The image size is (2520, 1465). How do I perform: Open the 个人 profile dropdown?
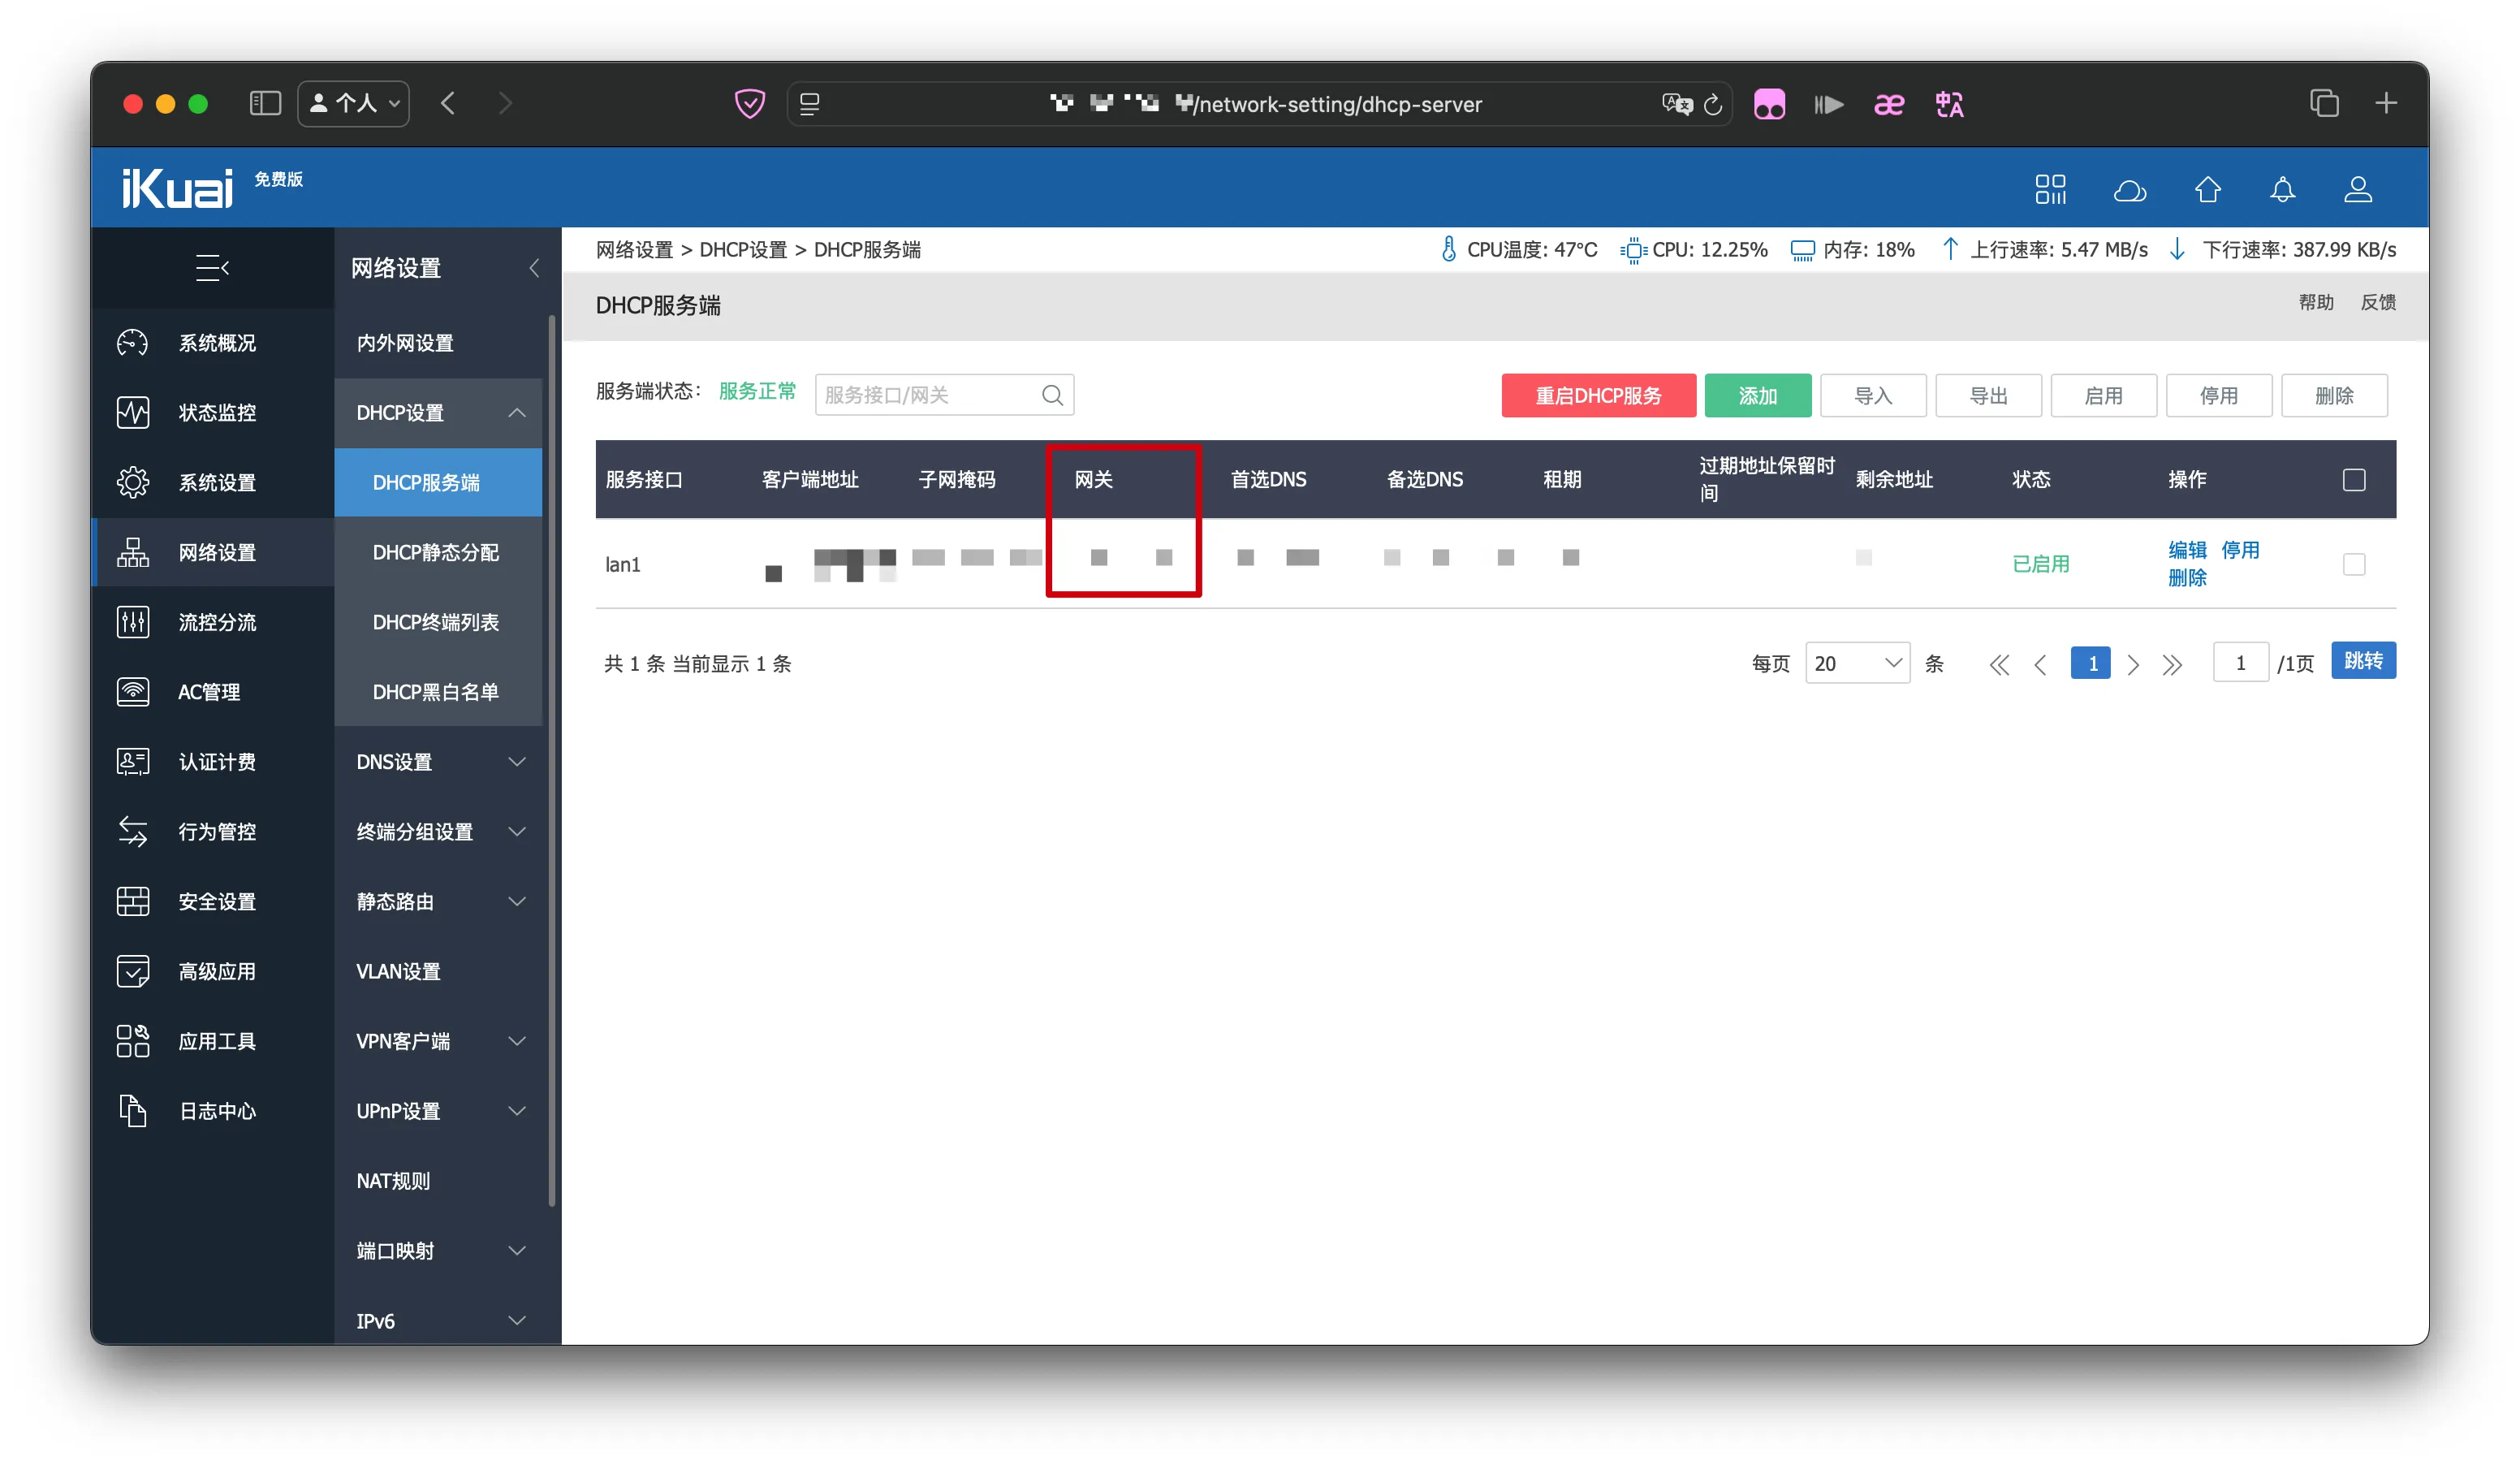(354, 103)
